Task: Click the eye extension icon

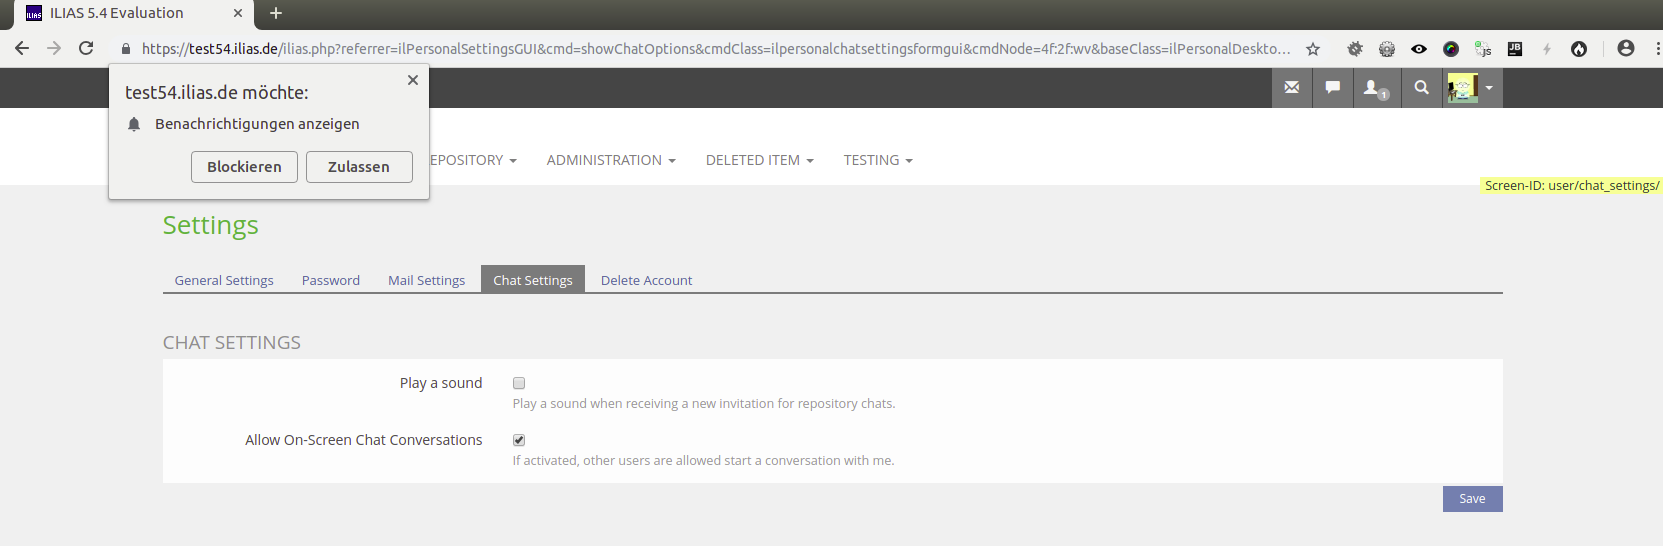Action: (x=1419, y=49)
